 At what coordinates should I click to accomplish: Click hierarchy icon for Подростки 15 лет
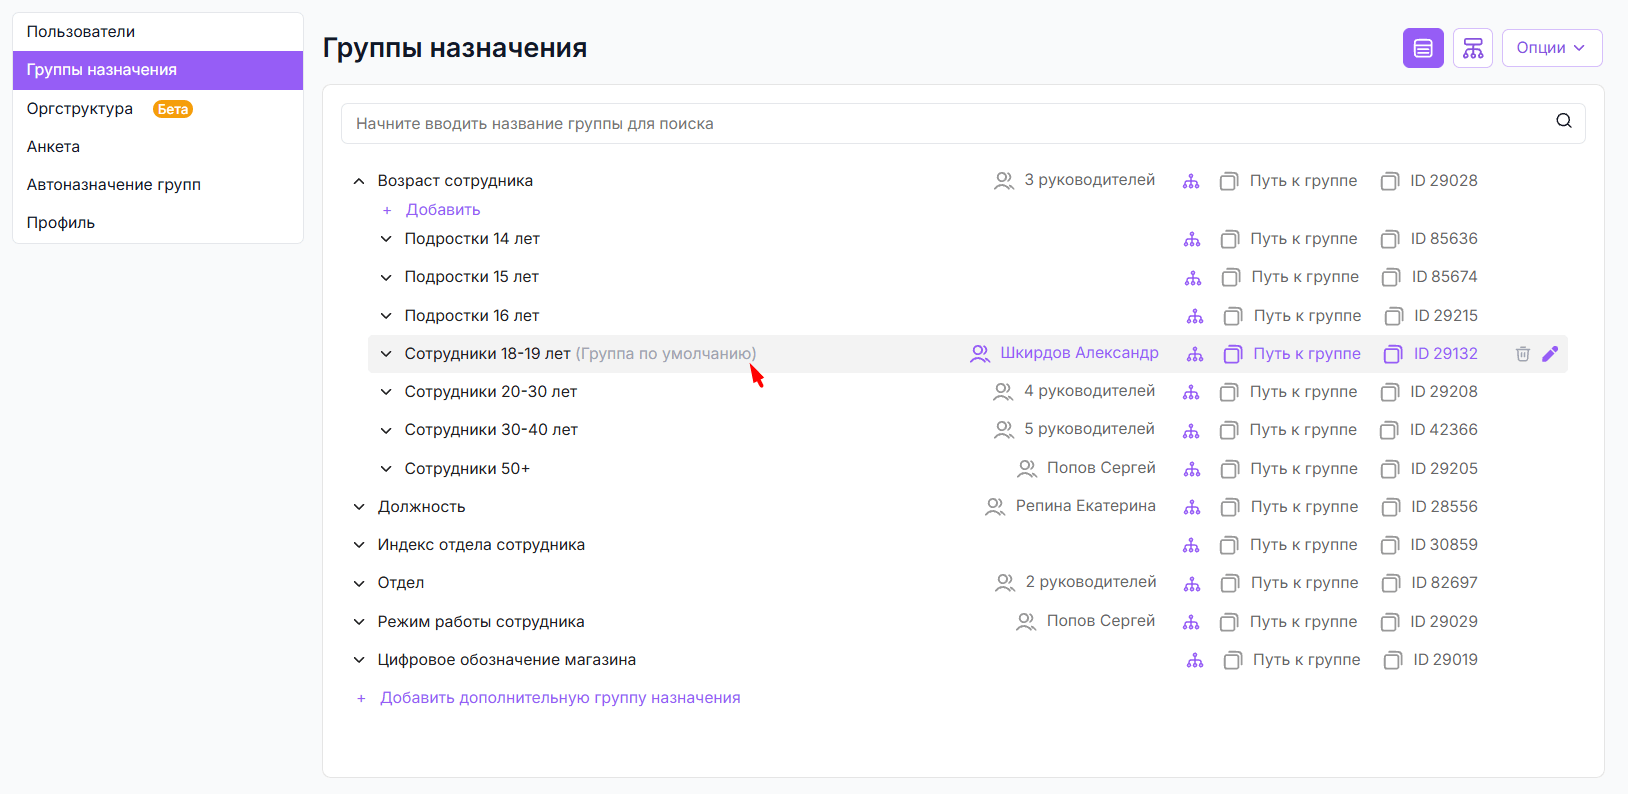tap(1193, 278)
